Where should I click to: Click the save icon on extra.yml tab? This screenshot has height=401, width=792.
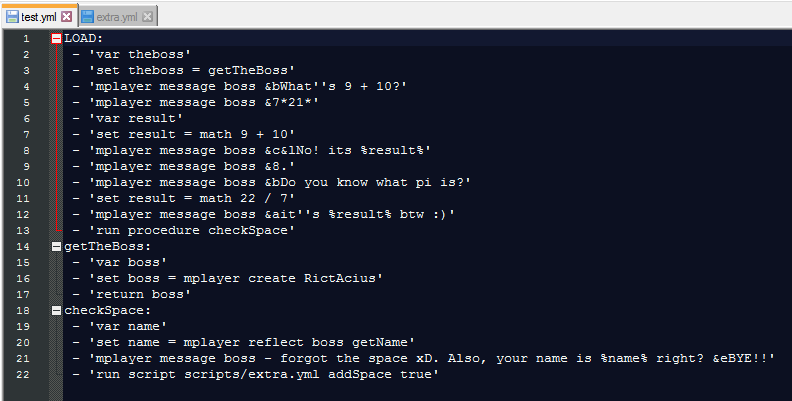[x=88, y=17]
